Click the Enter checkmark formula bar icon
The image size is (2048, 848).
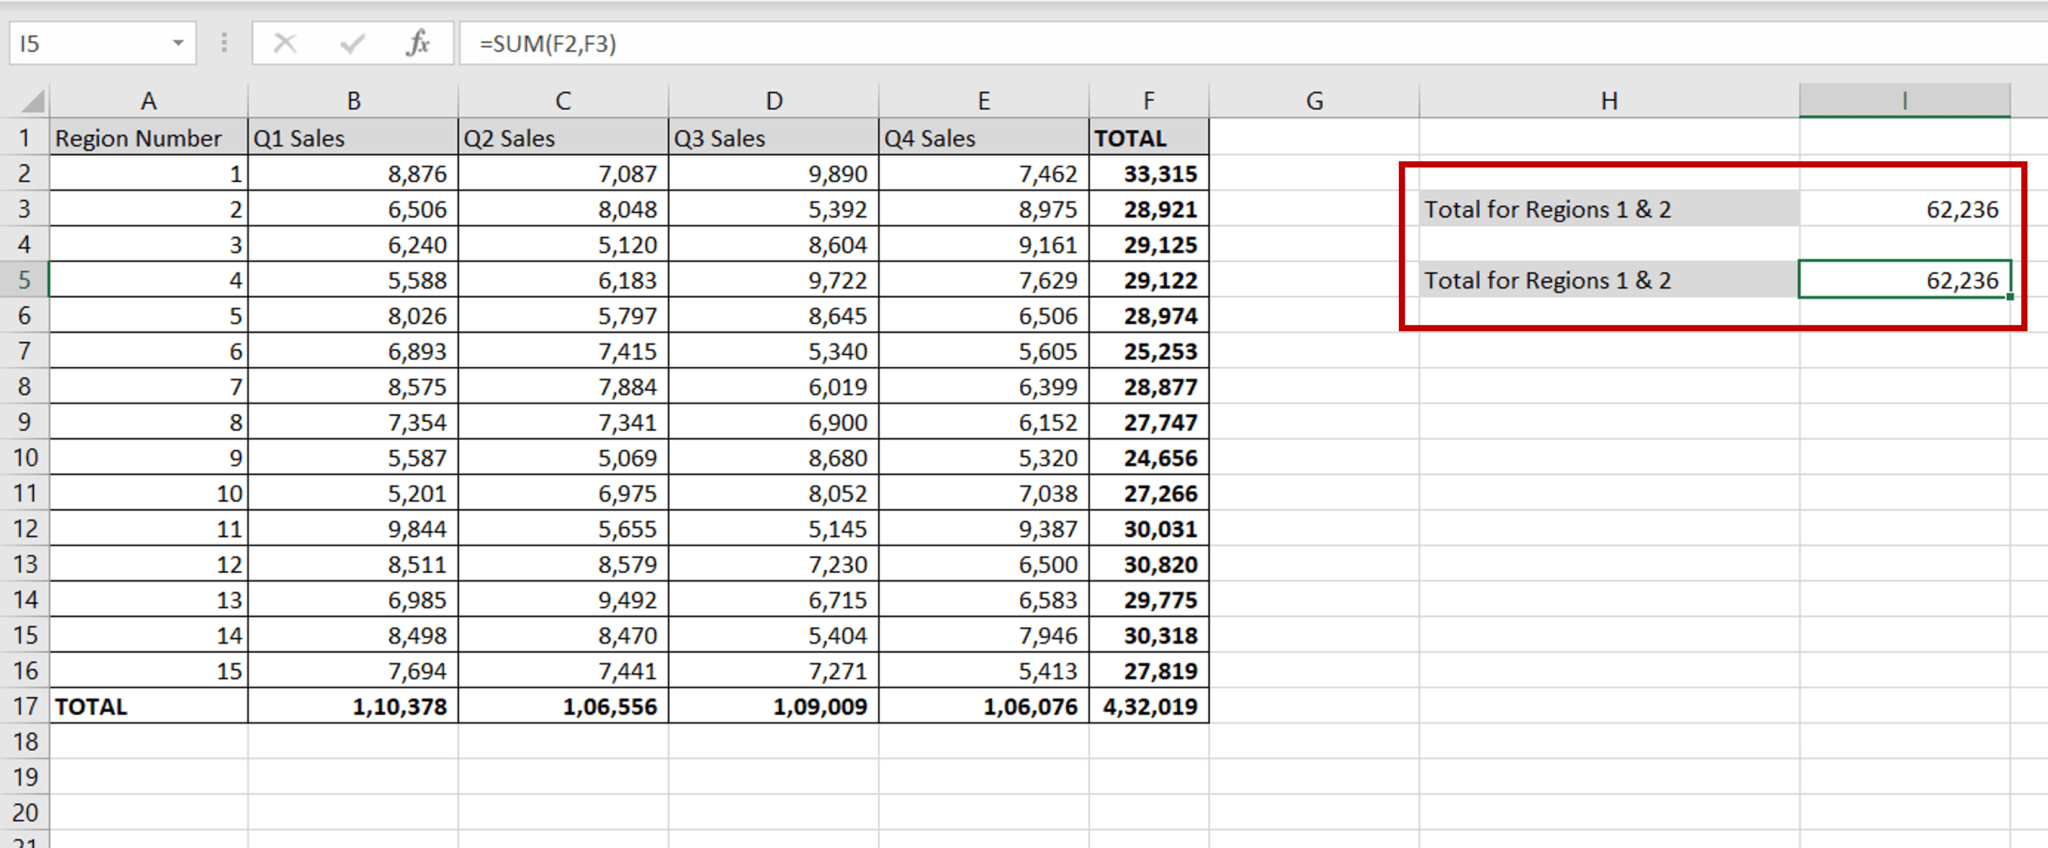[x=352, y=43]
